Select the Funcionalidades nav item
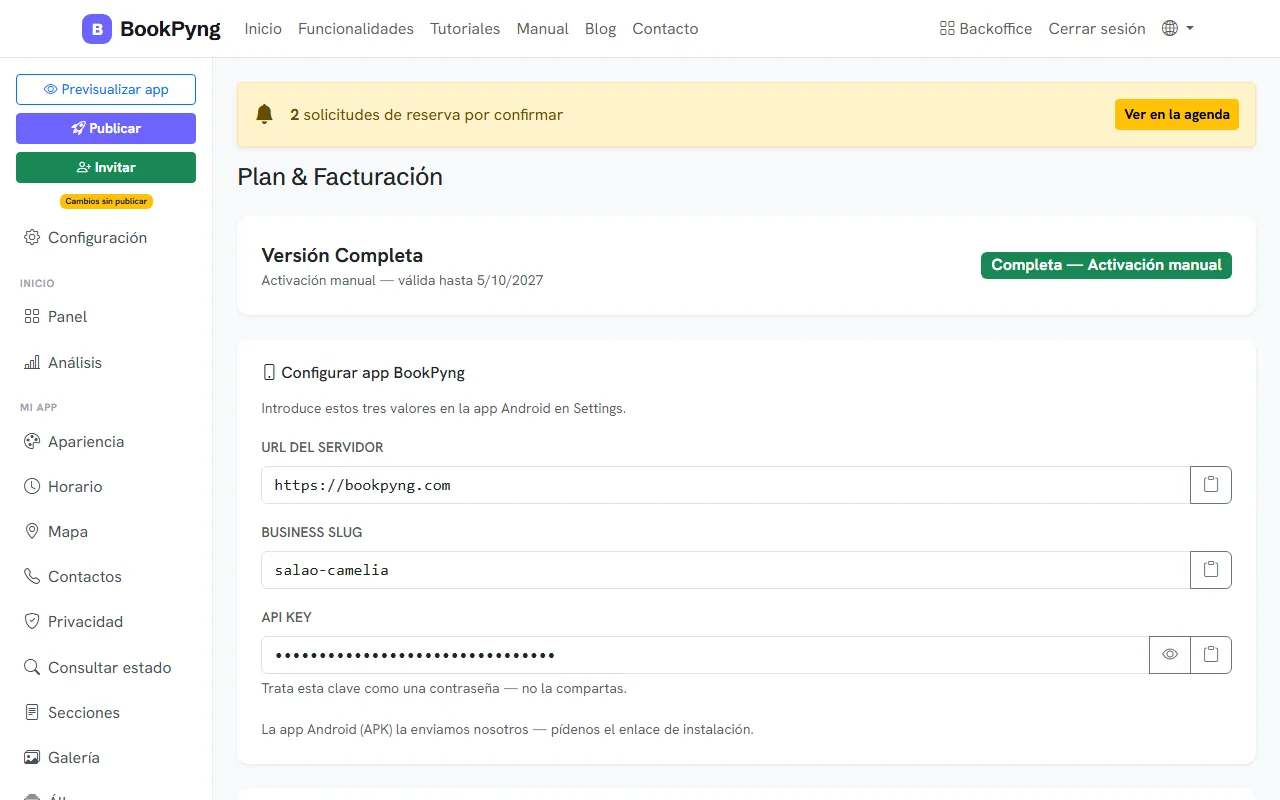1280x800 pixels. [x=356, y=29]
